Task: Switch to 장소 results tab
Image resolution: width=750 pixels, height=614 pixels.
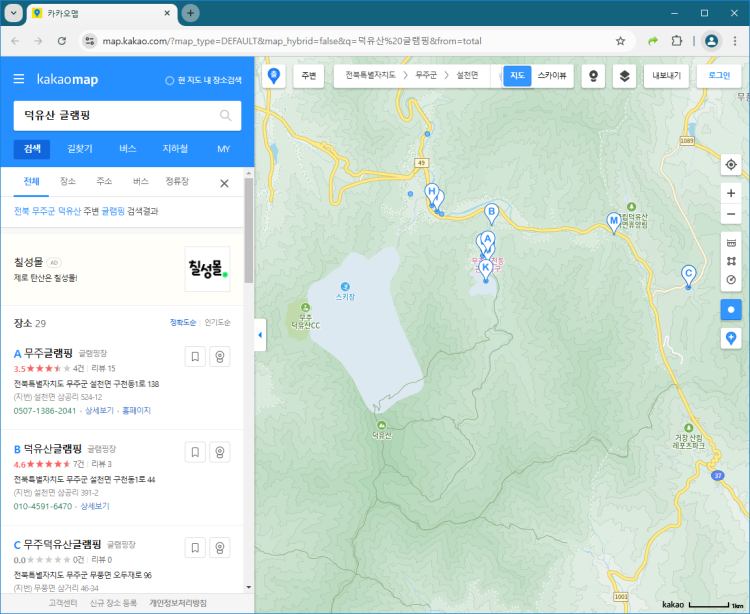Action: (x=67, y=181)
